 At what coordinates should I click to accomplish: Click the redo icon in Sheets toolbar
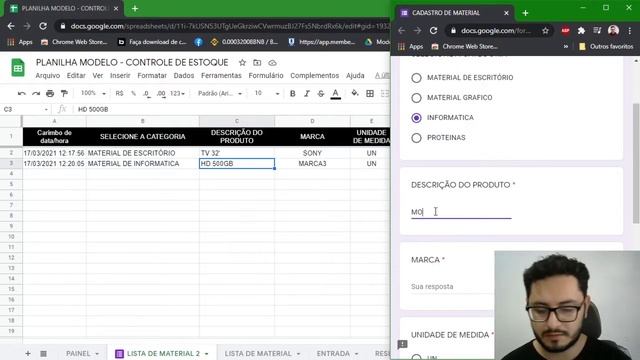tap(36, 93)
